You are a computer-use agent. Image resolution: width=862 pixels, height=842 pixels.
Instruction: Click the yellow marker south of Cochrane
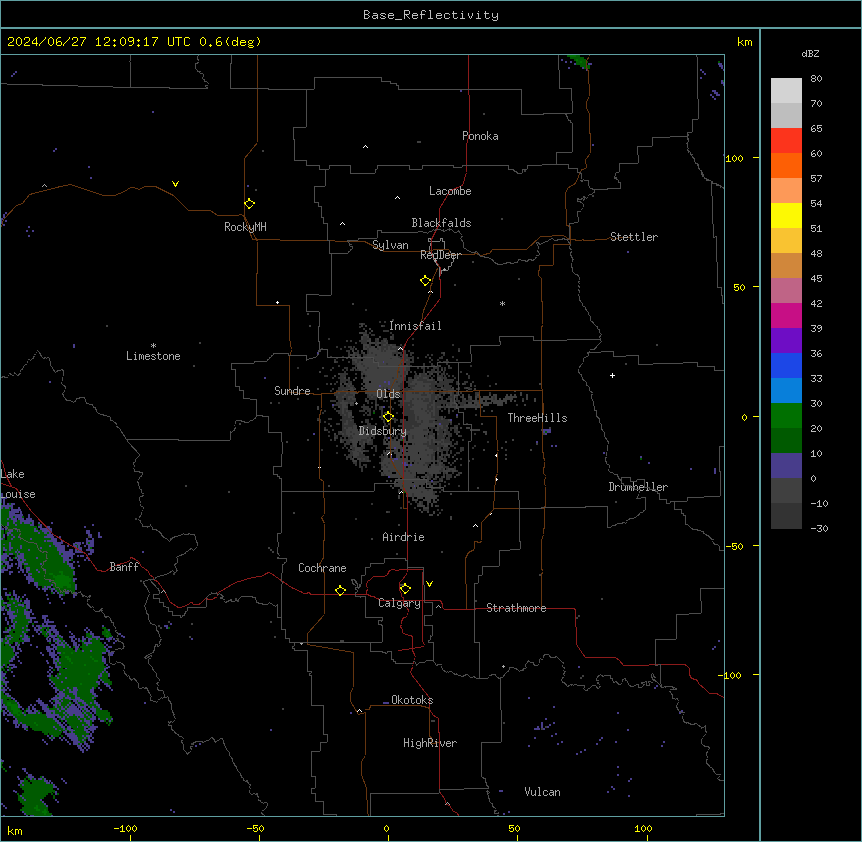click(x=340, y=590)
